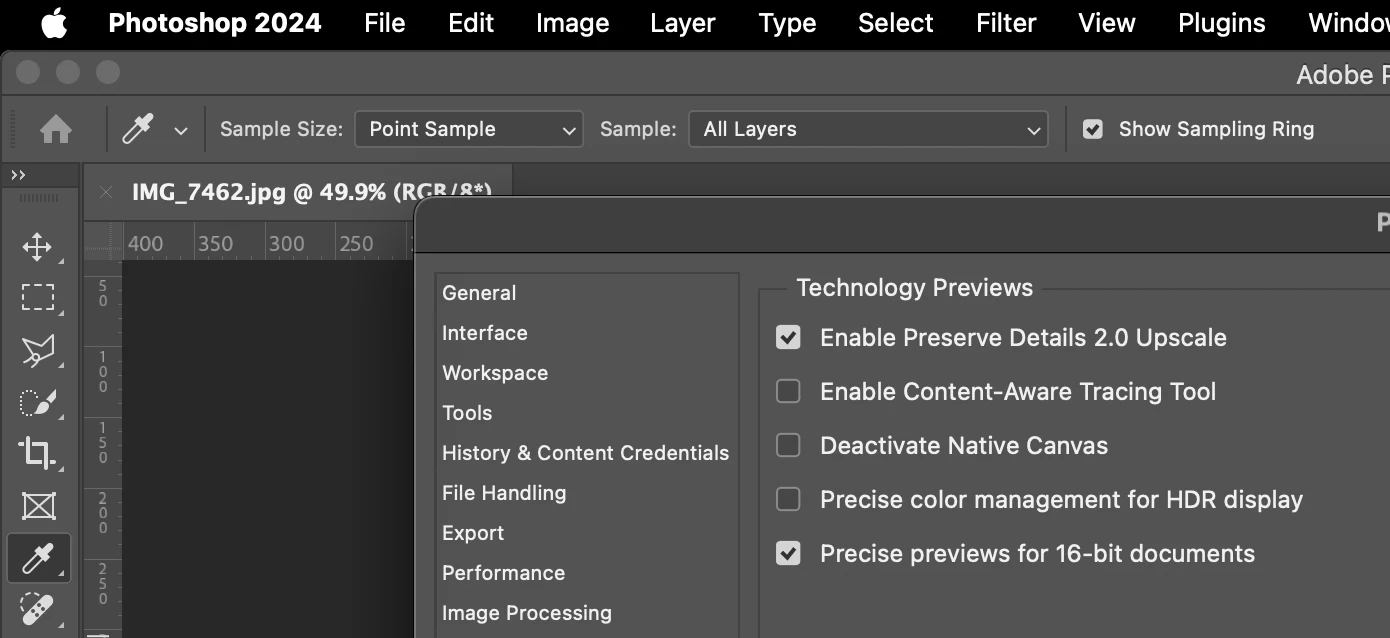Select the Polygonal Lasso tool
The image size is (1390, 638).
(x=38, y=350)
